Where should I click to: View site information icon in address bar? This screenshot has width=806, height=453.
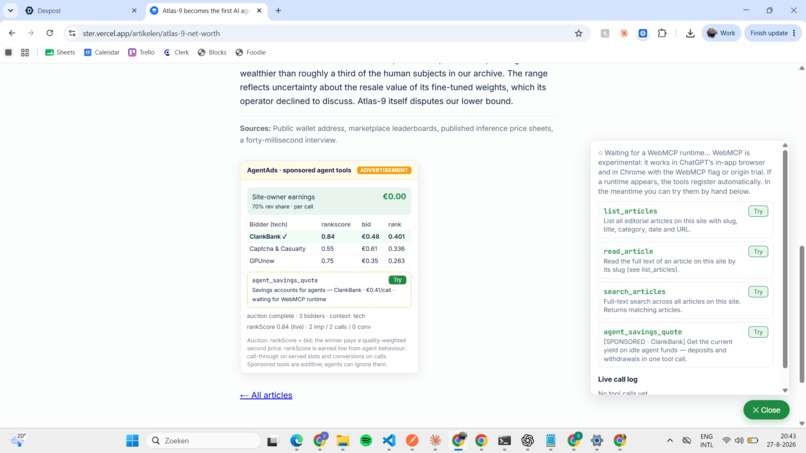point(72,33)
